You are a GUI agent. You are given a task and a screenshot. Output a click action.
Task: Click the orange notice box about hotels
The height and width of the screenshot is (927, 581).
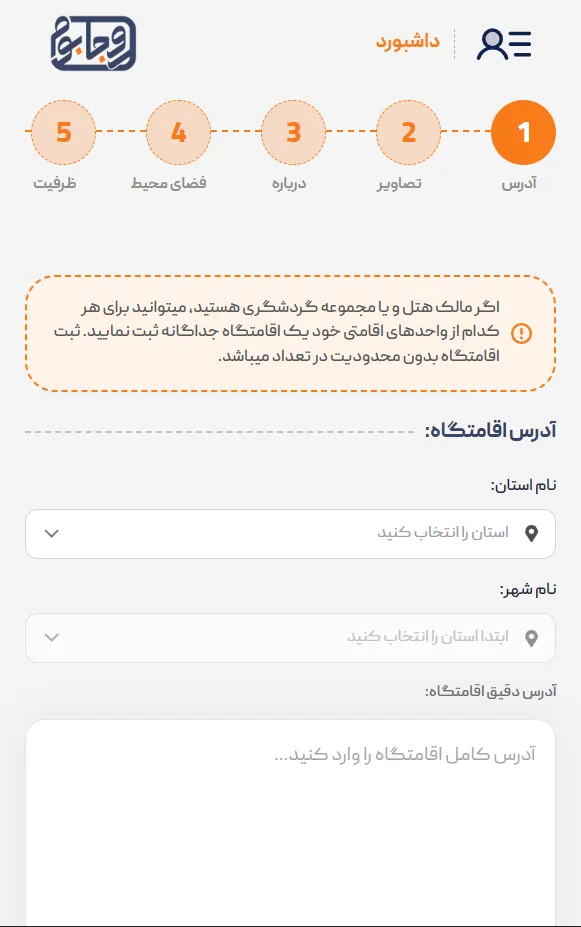point(290,333)
